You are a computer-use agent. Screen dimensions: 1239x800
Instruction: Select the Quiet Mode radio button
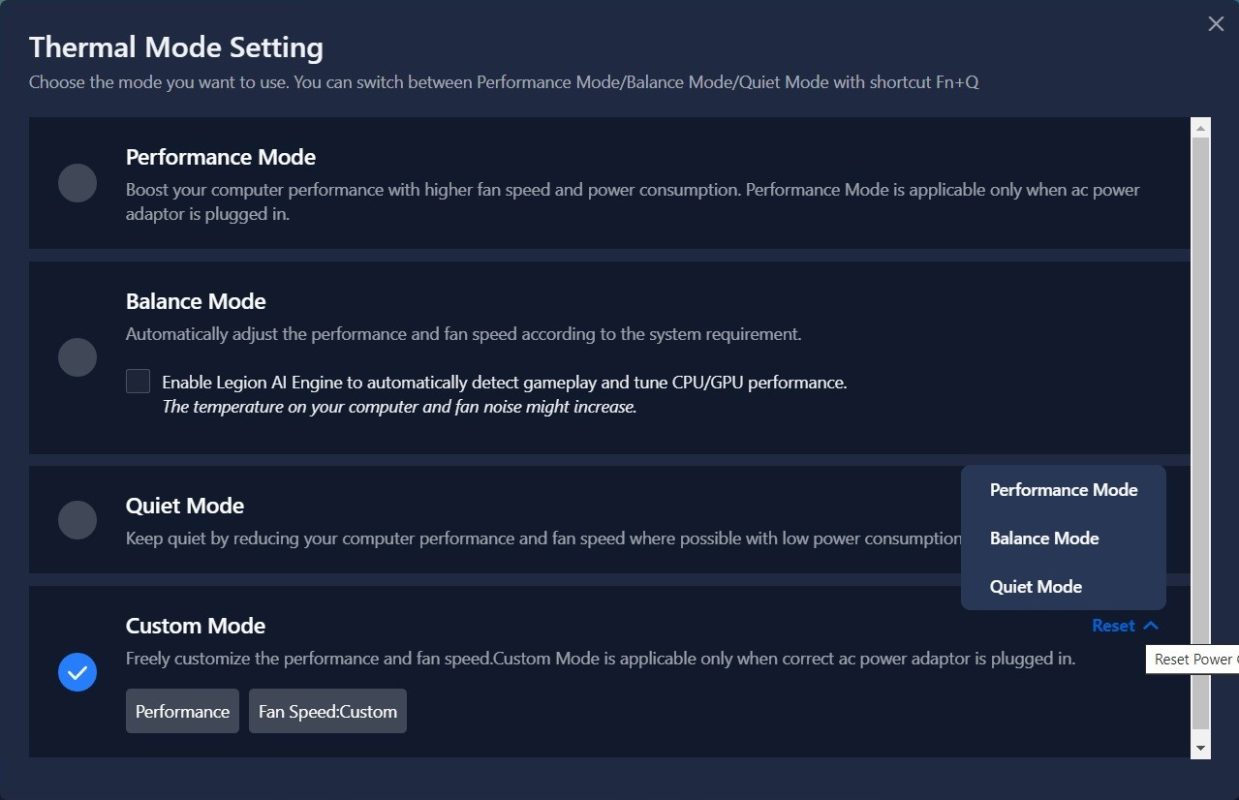point(77,520)
